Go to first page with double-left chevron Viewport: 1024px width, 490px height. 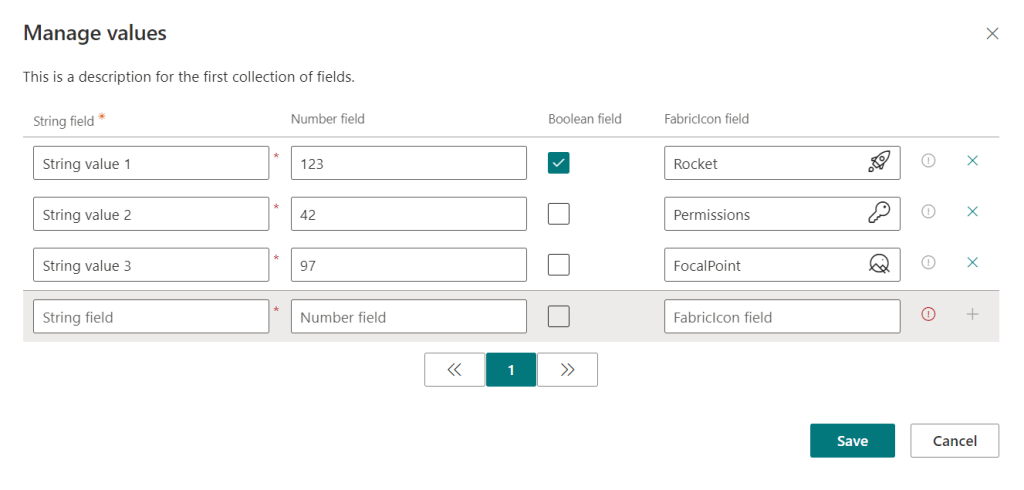454,369
